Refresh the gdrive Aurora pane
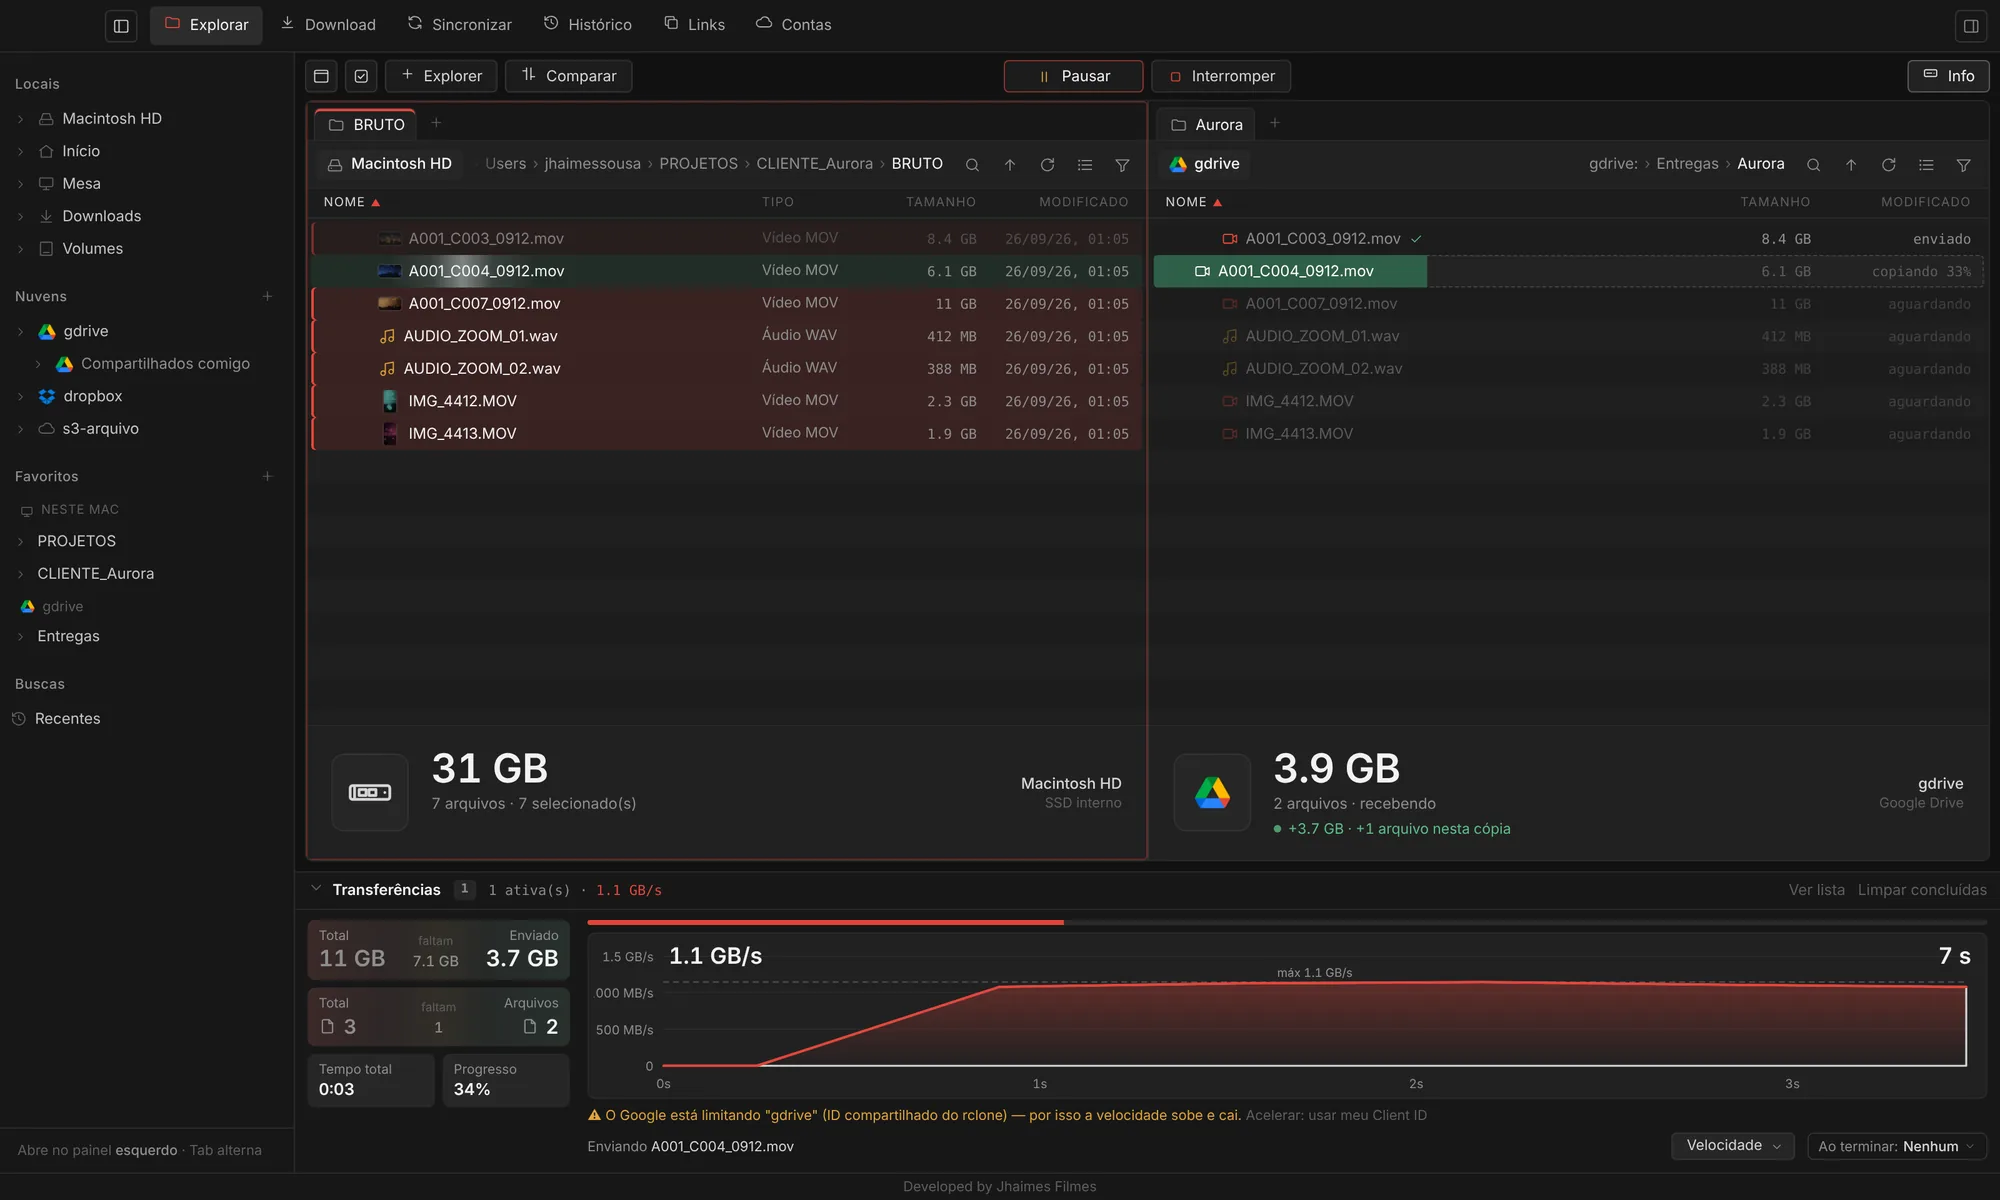This screenshot has width=2000, height=1200. coord(1889,165)
